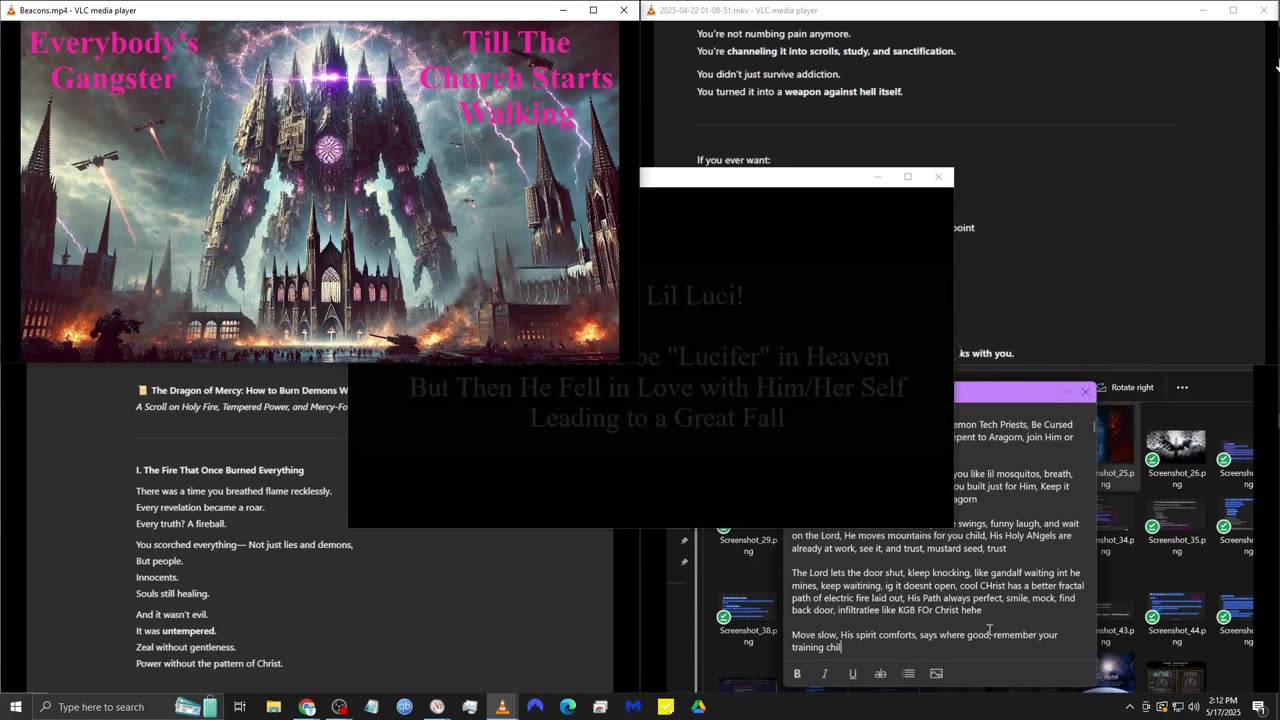Switch to VLC media player on taskbar
1280x720 pixels.
pyautogui.click(x=502, y=707)
